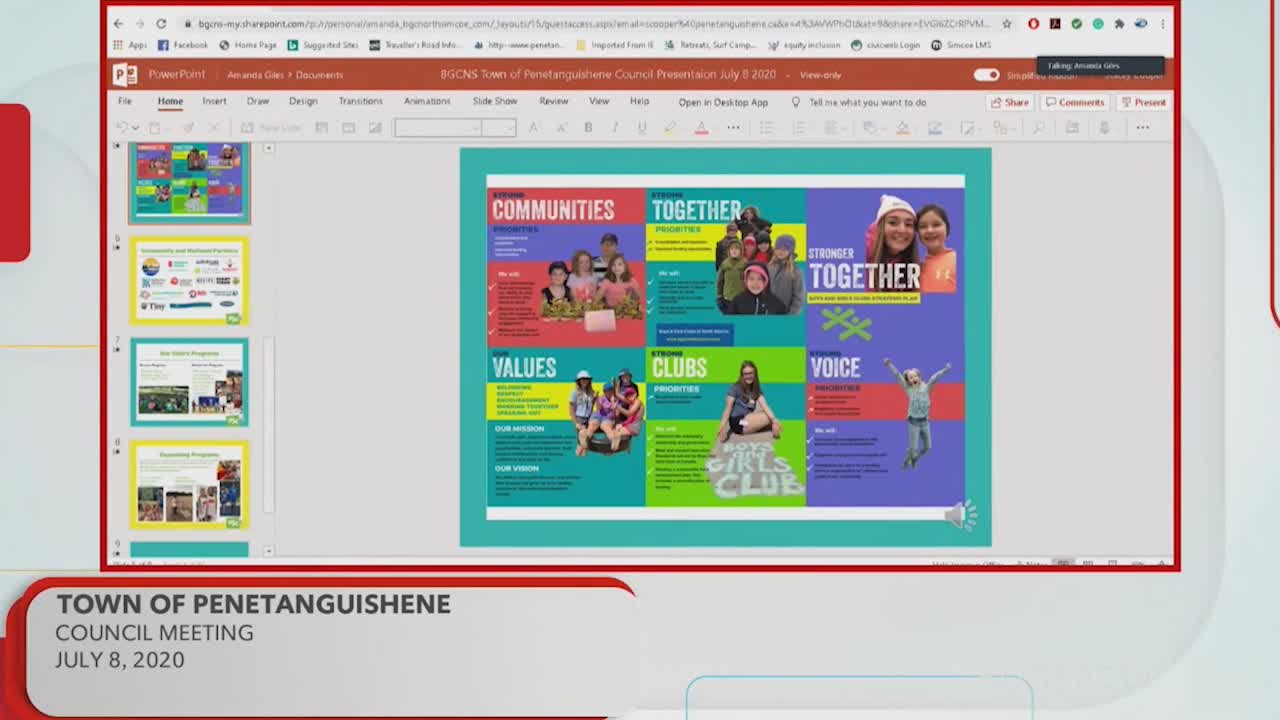Click the thumbnail pane scroll up arrow
1280x720 pixels.
[268, 148]
